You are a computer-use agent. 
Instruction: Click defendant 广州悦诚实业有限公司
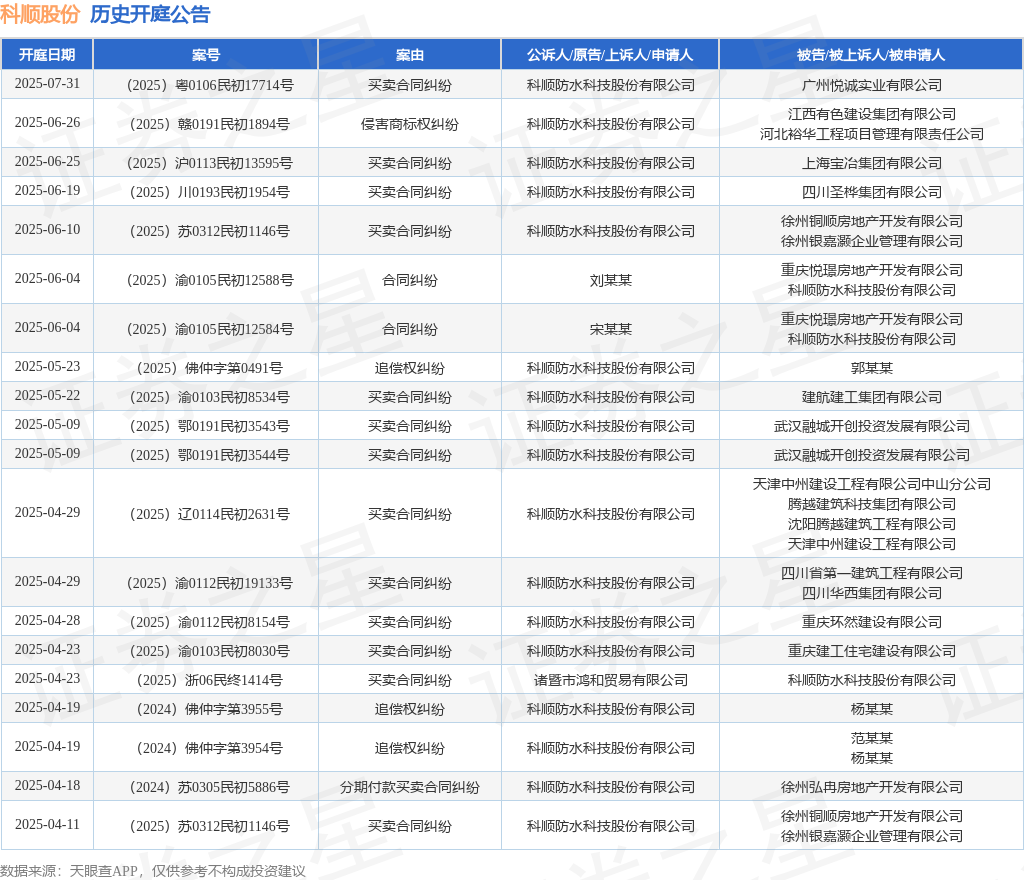point(872,85)
